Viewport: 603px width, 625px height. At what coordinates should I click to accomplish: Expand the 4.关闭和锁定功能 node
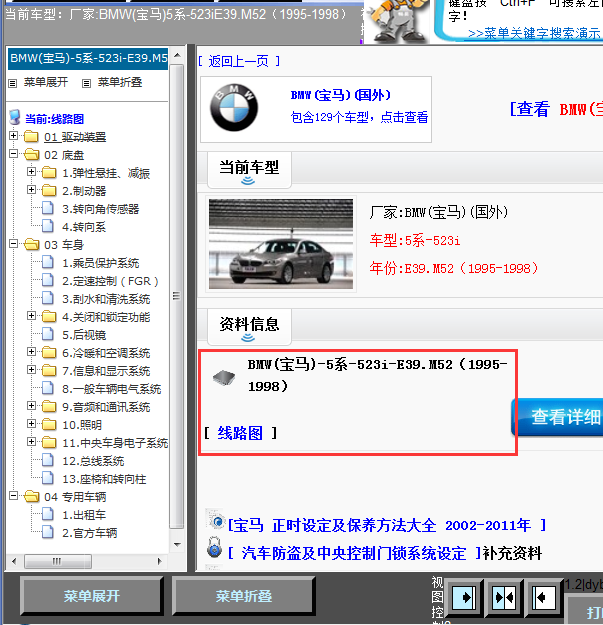tap(31, 316)
